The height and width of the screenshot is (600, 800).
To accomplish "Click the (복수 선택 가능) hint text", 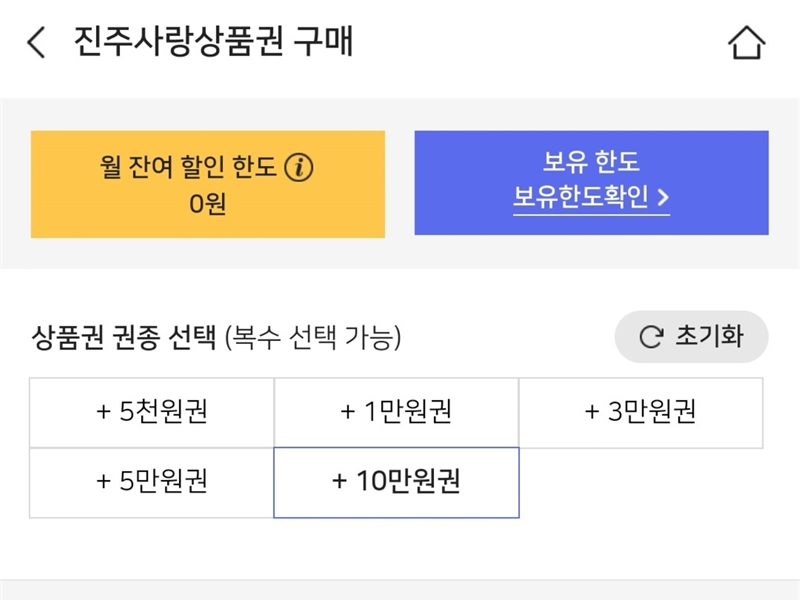I will point(313,338).
